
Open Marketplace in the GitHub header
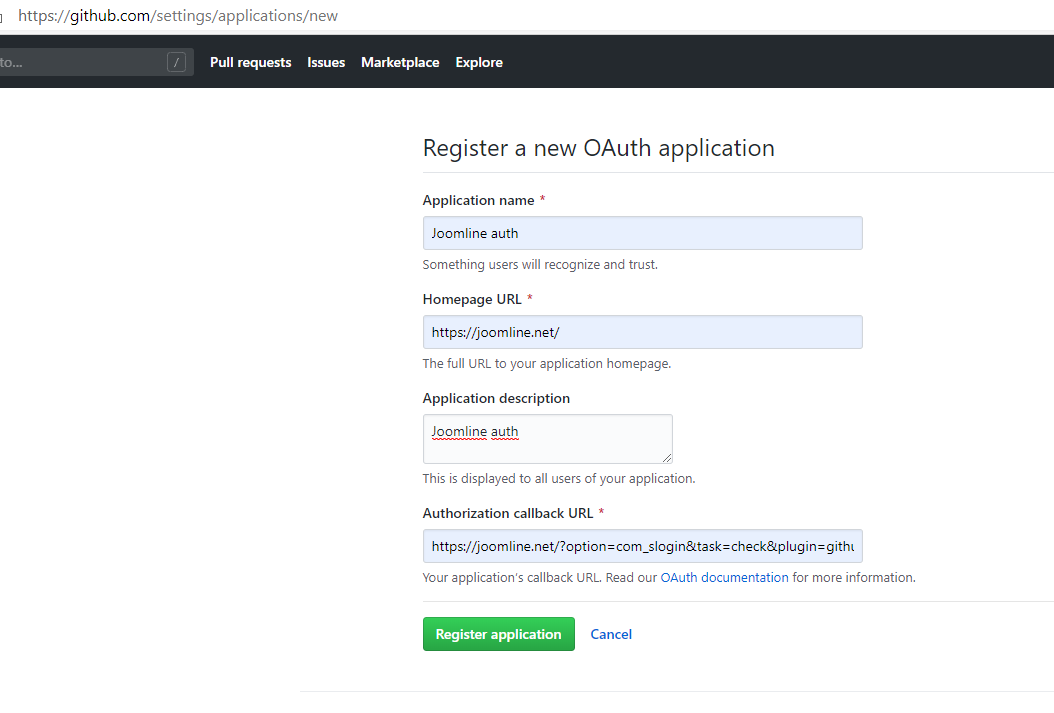[400, 62]
